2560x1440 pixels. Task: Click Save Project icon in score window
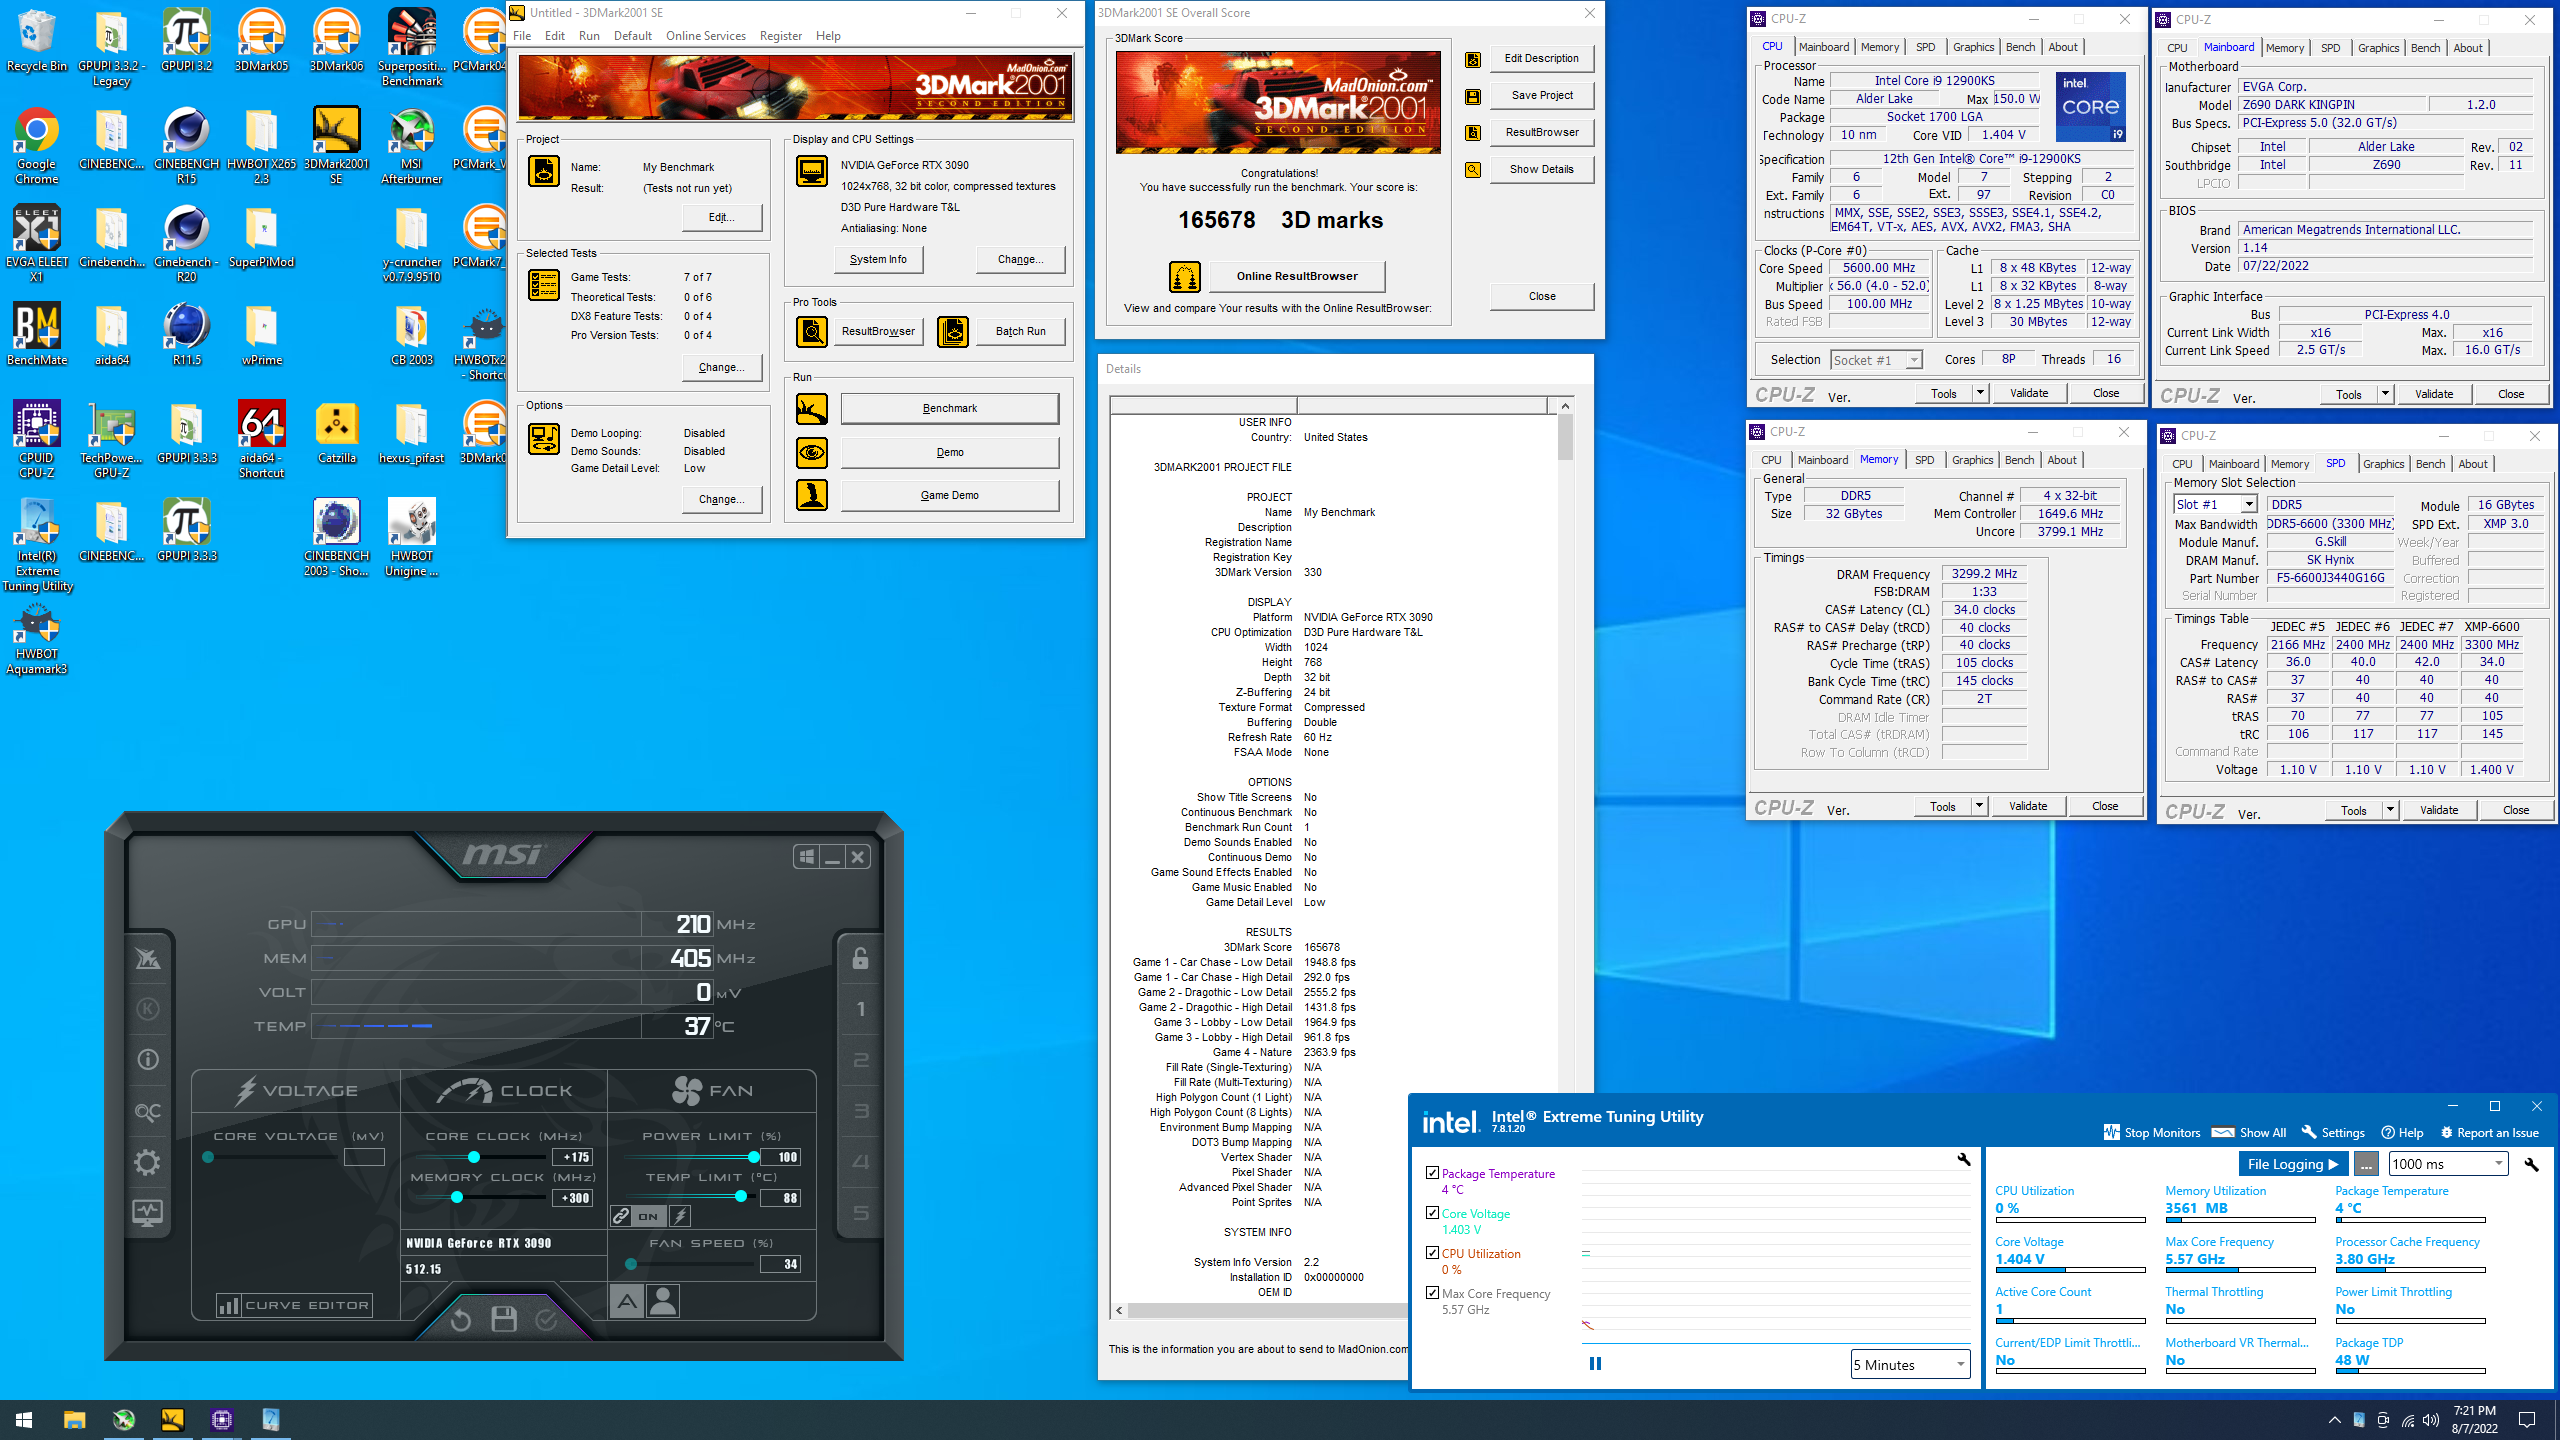1473,96
